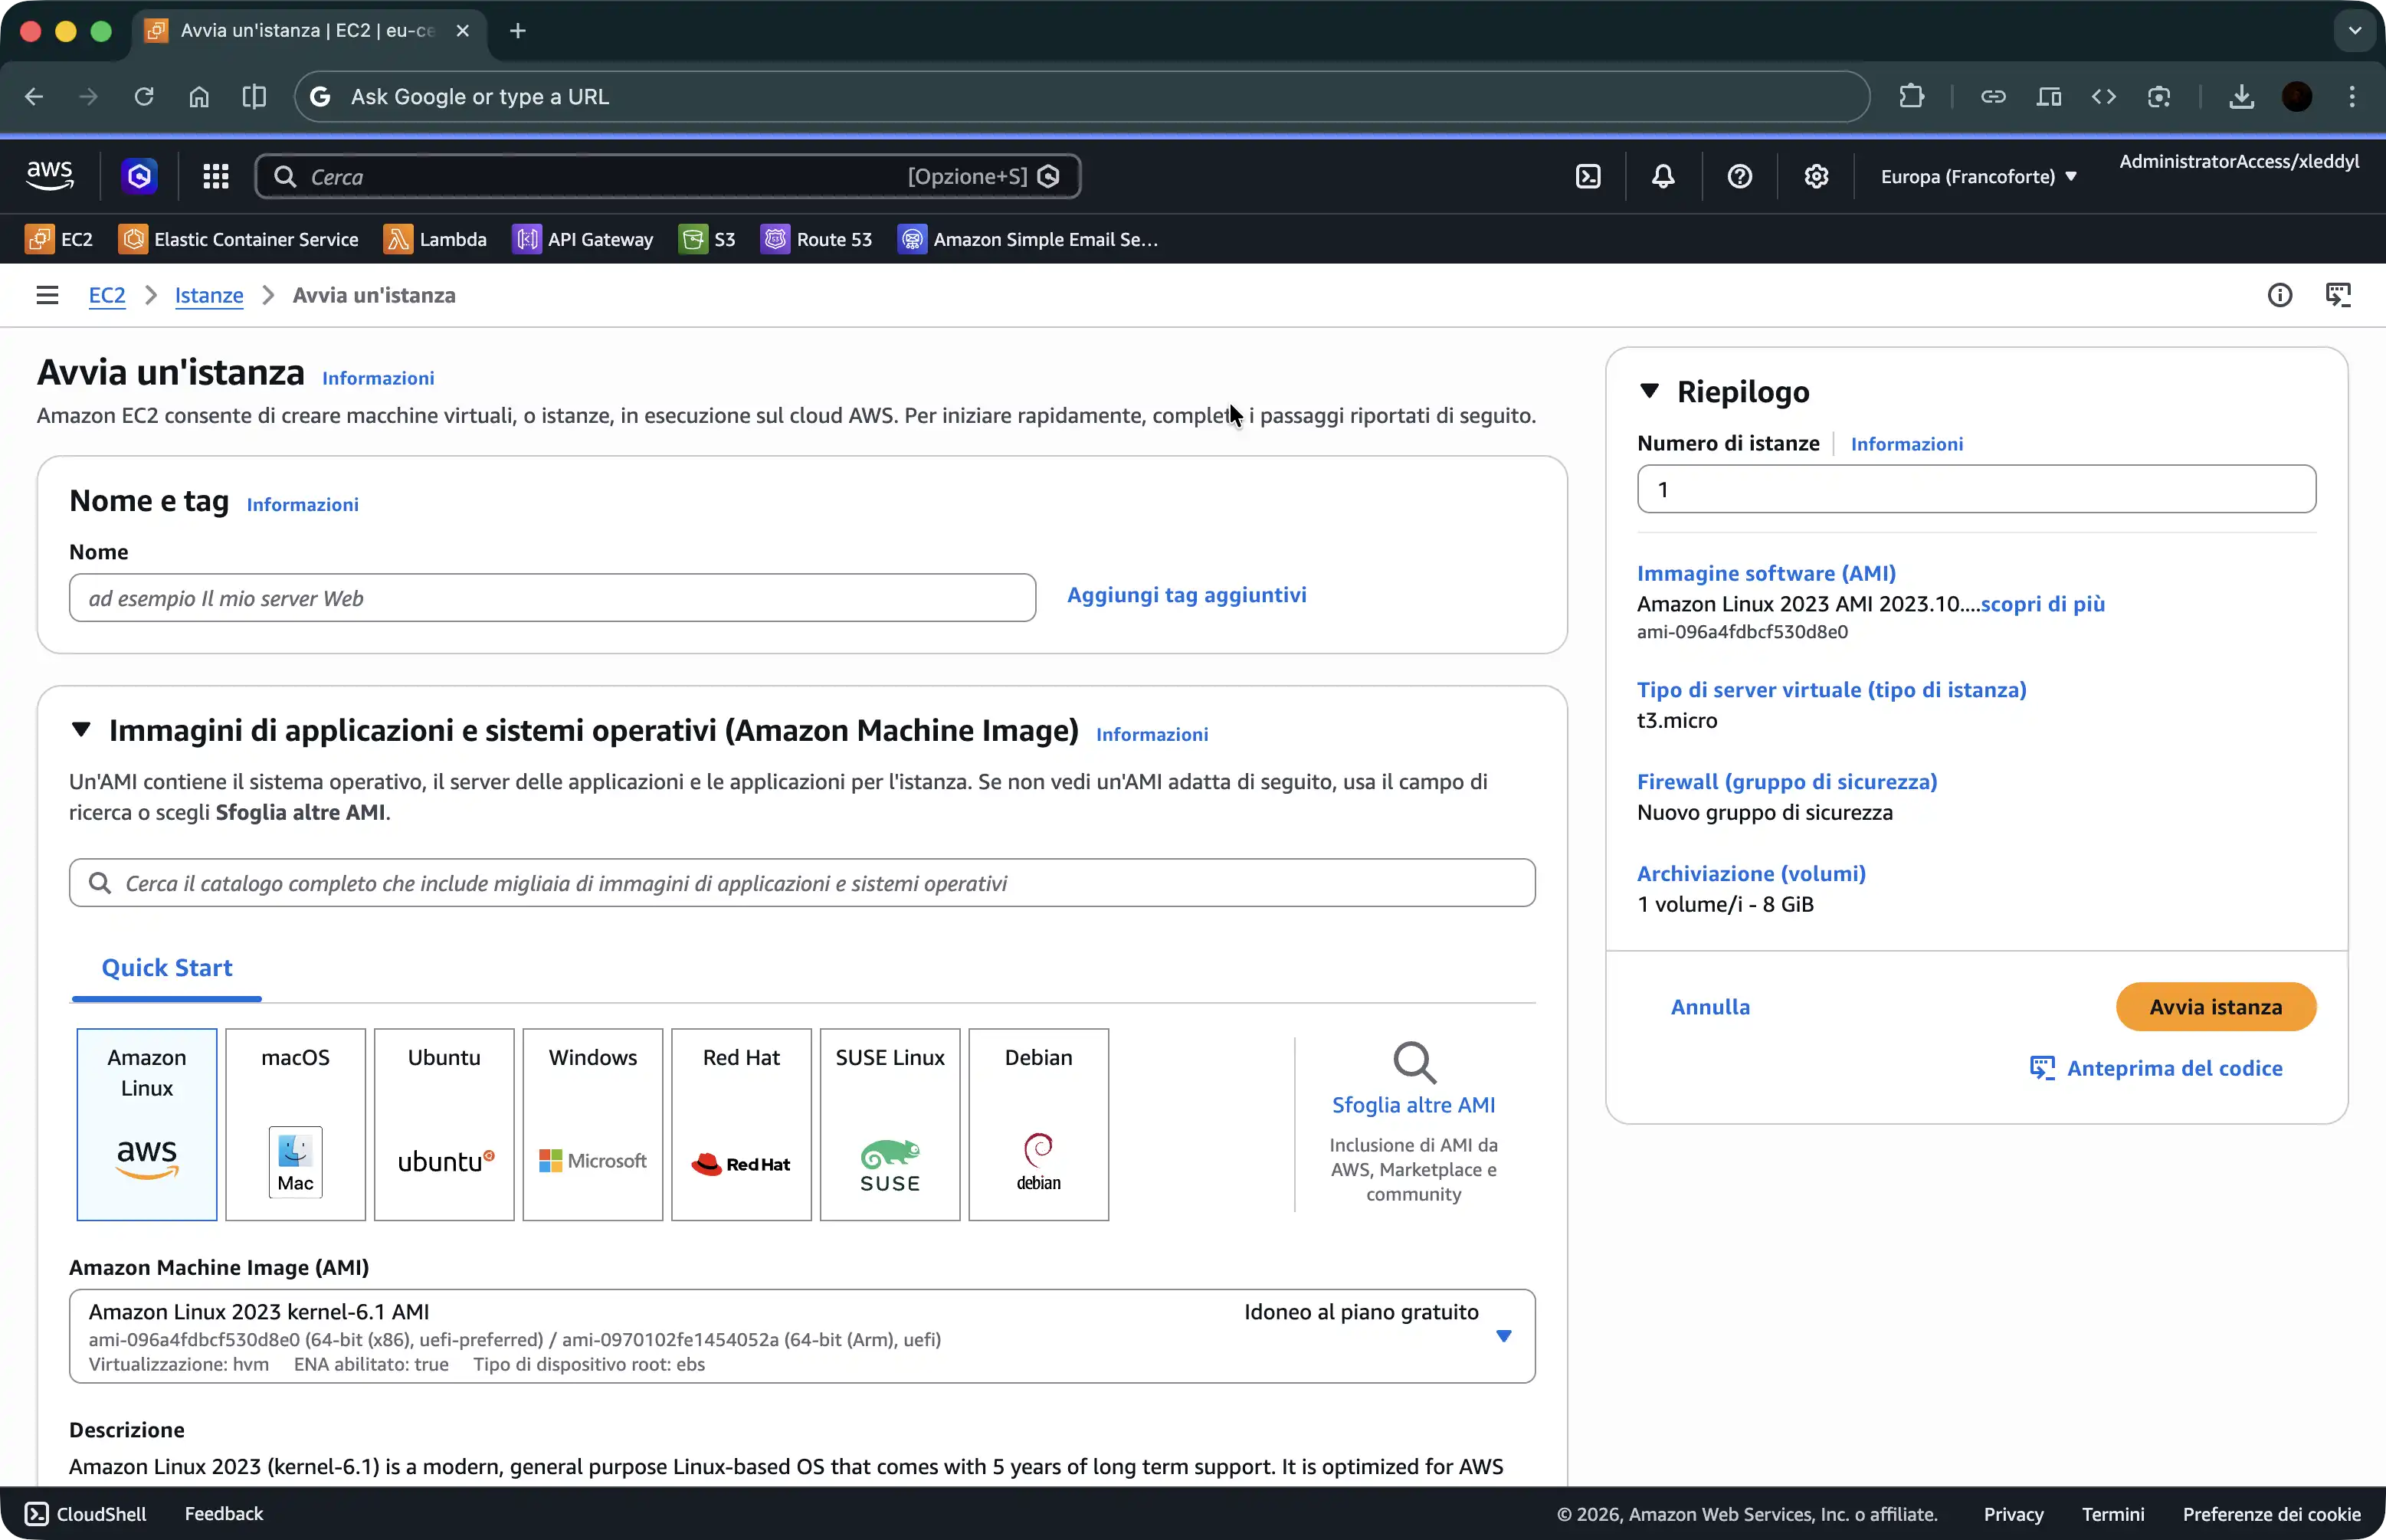Choose the Debian AMI tile

1038,1123
